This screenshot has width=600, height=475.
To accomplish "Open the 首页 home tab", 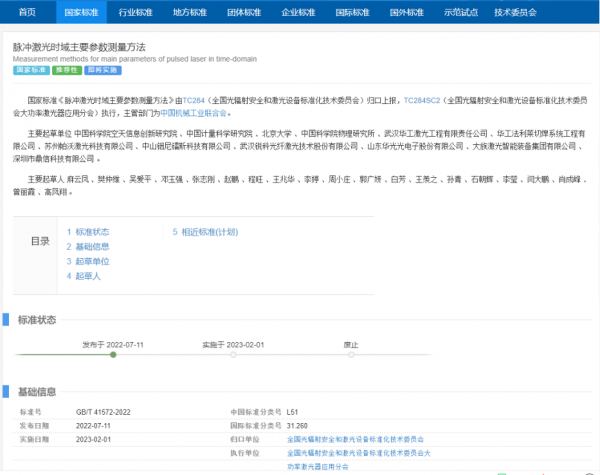I will [x=27, y=13].
